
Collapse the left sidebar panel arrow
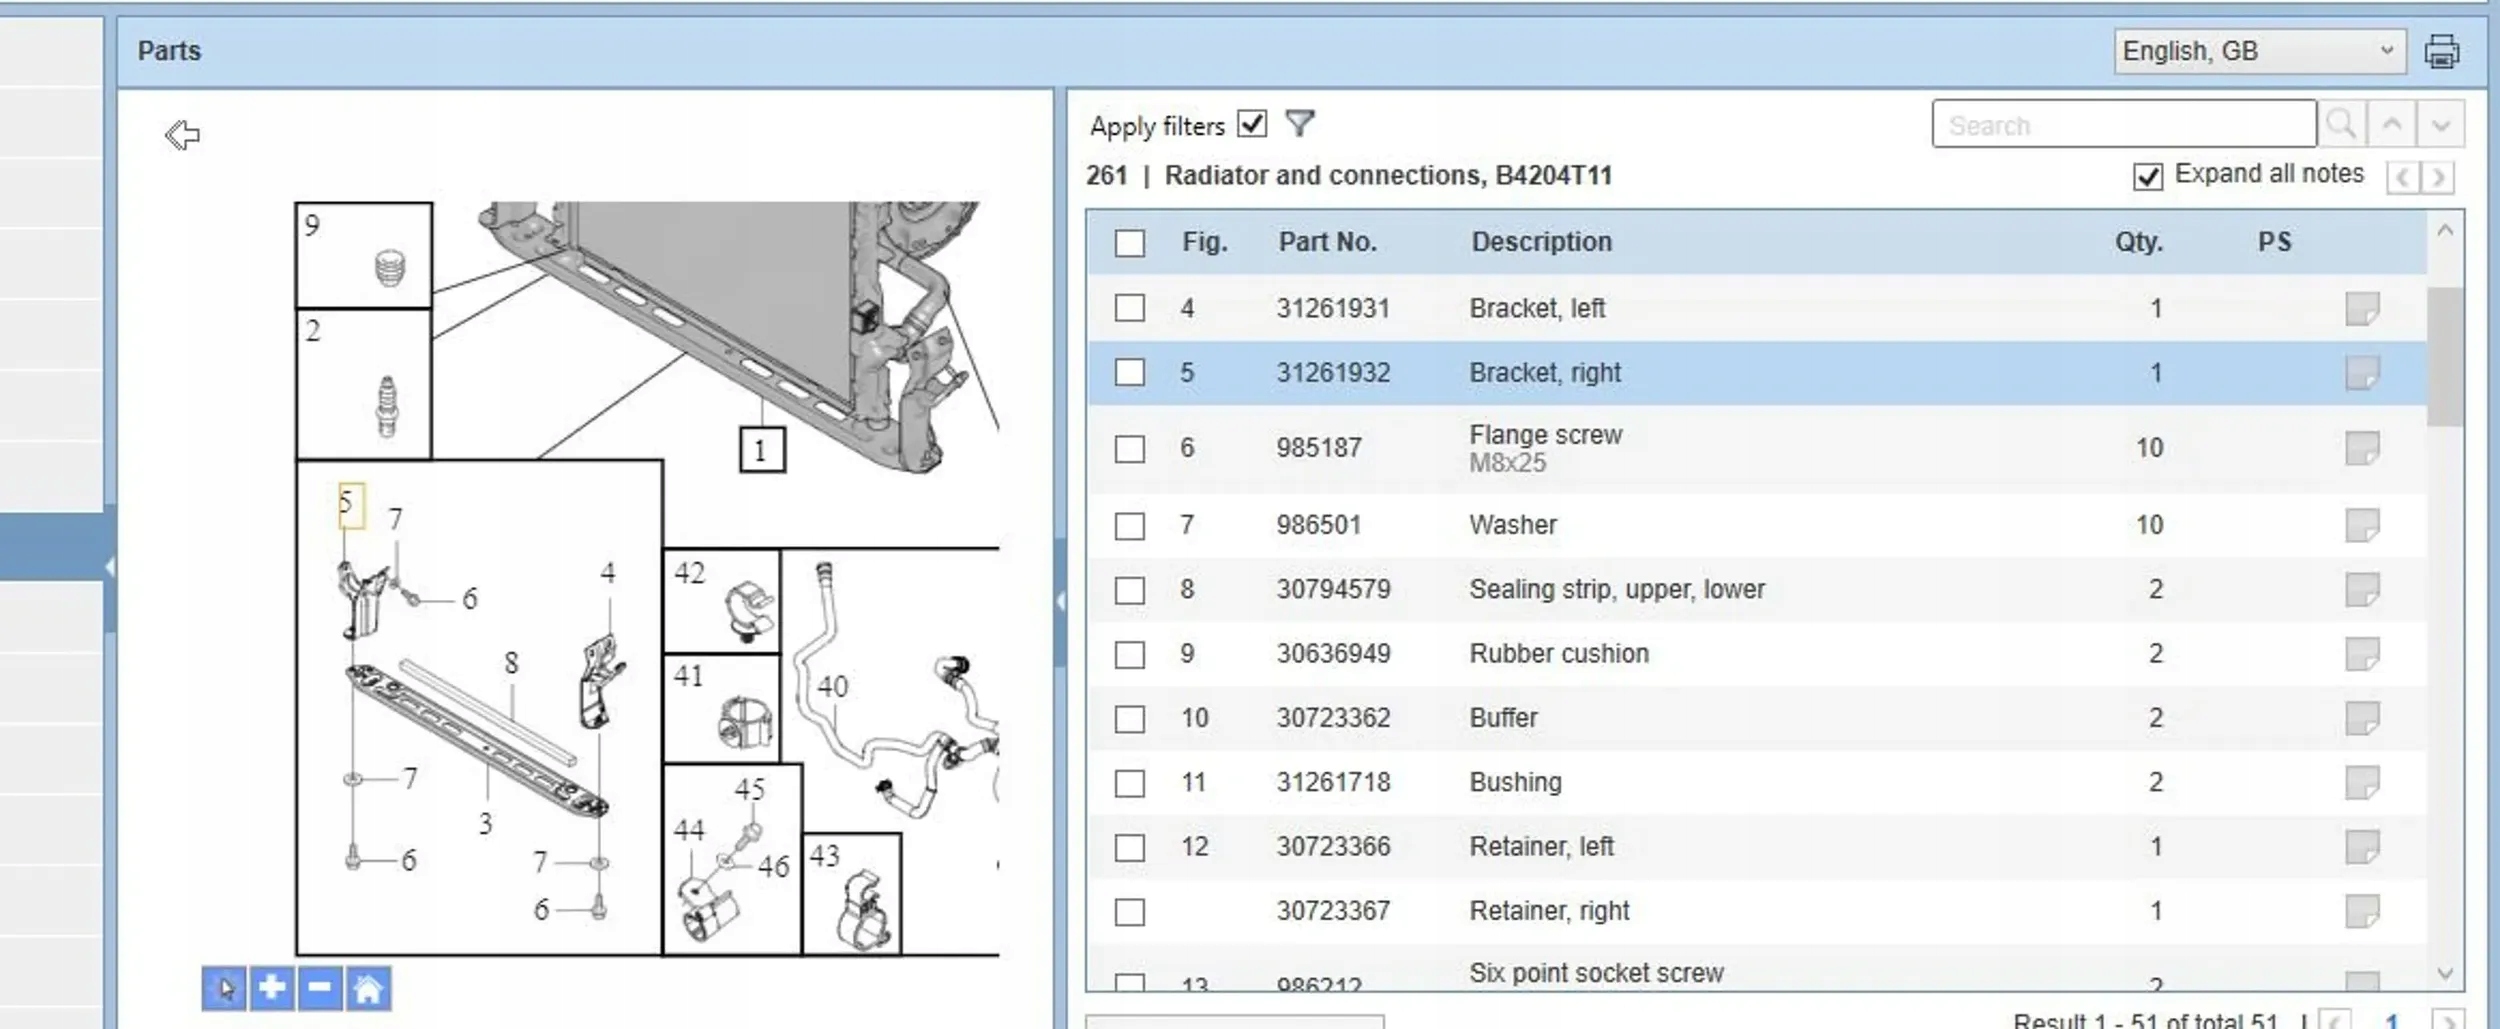click(109, 567)
